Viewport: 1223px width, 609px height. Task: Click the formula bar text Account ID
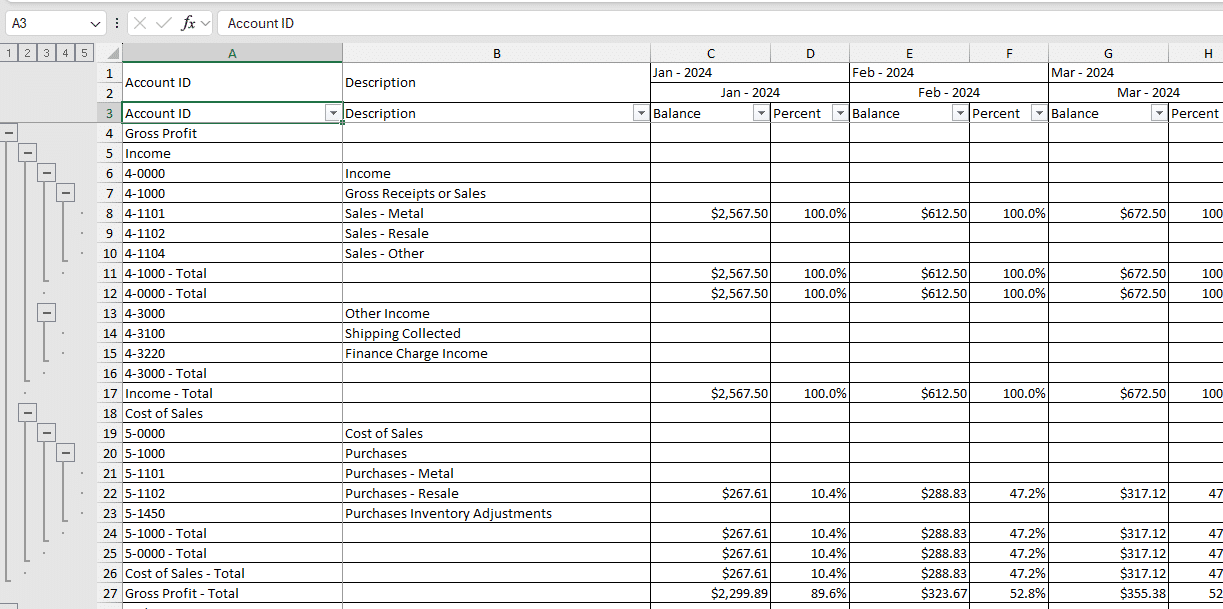(x=261, y=23)
